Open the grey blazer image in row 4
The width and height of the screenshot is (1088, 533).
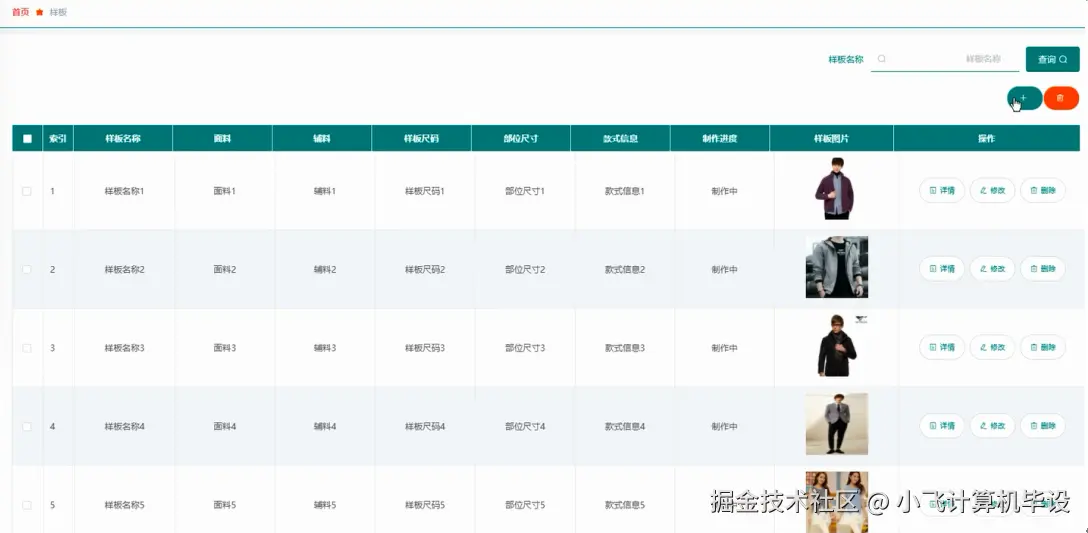coord(837,424)
